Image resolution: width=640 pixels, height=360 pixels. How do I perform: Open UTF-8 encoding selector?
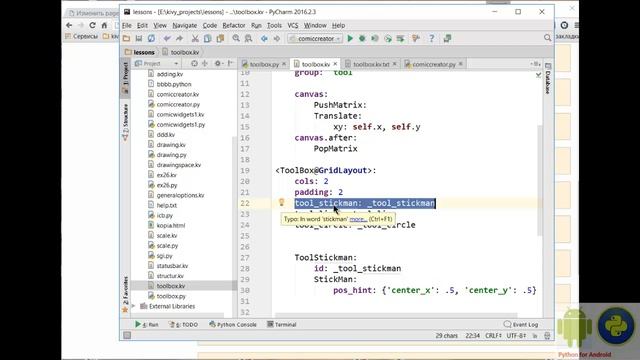(x=516, y=335)
